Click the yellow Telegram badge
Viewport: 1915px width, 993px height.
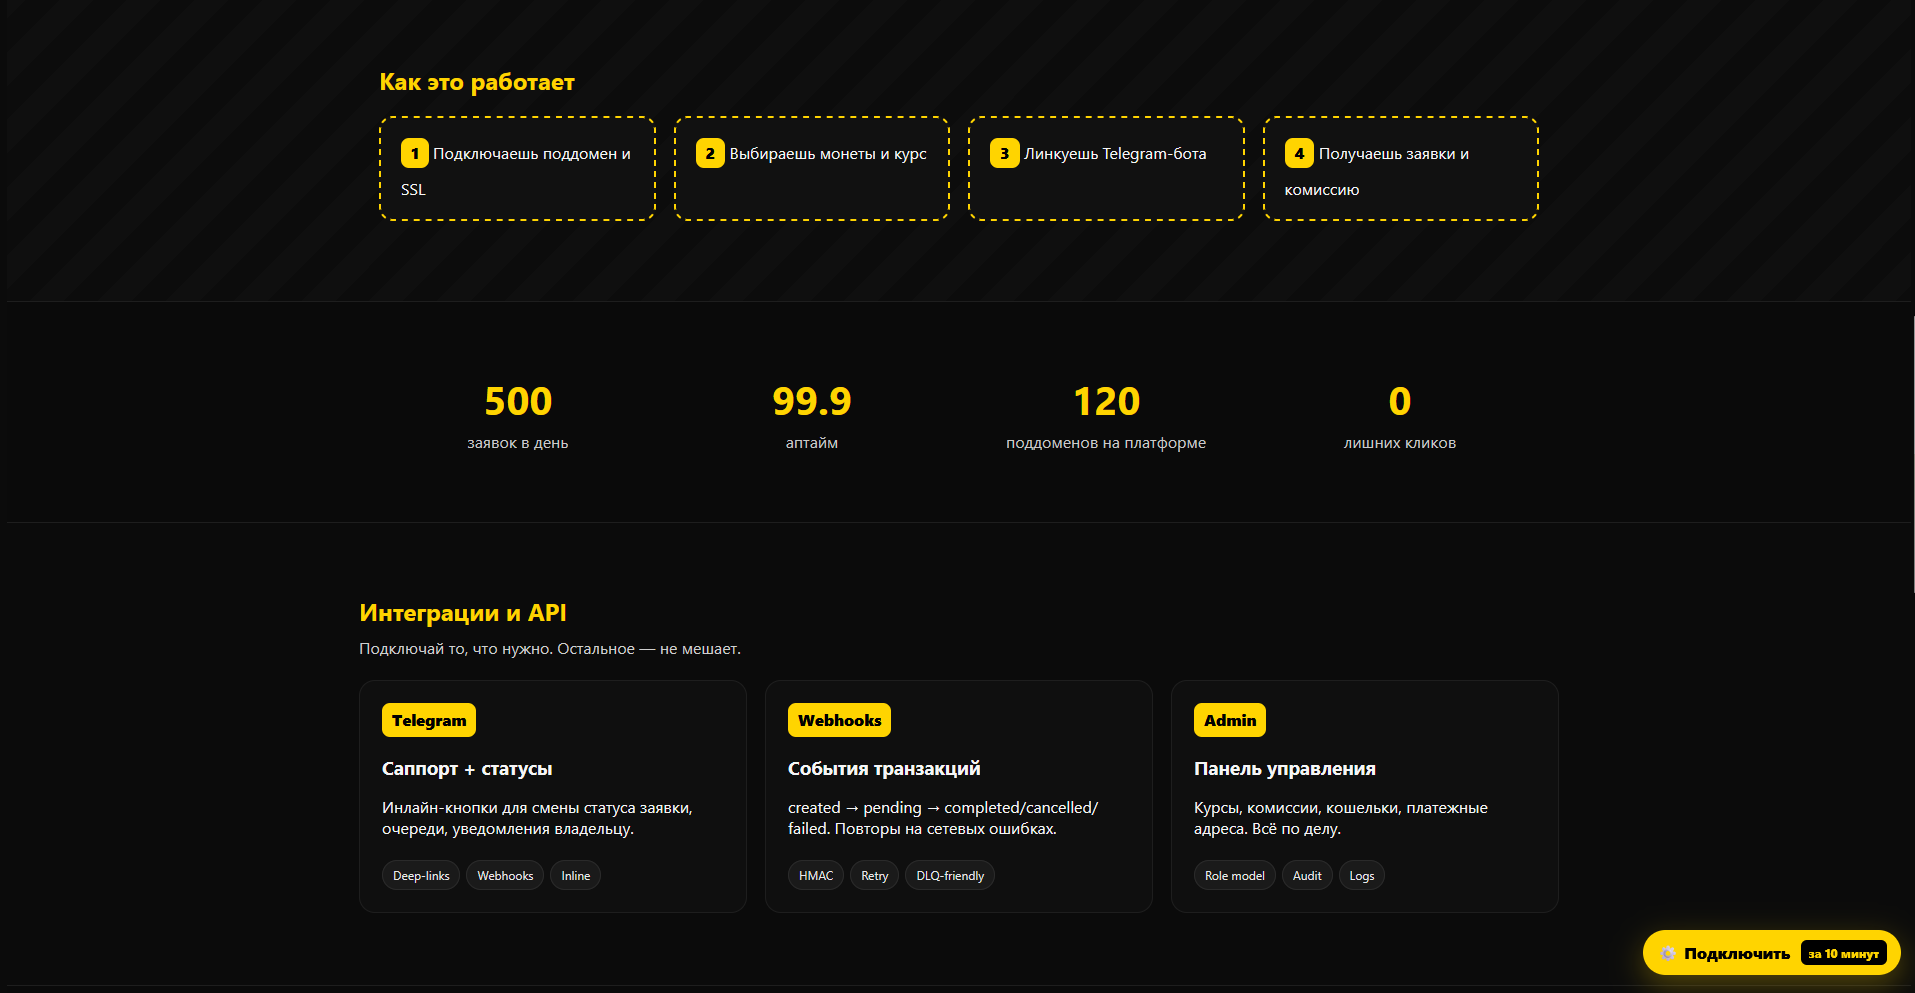pos(429,720)
